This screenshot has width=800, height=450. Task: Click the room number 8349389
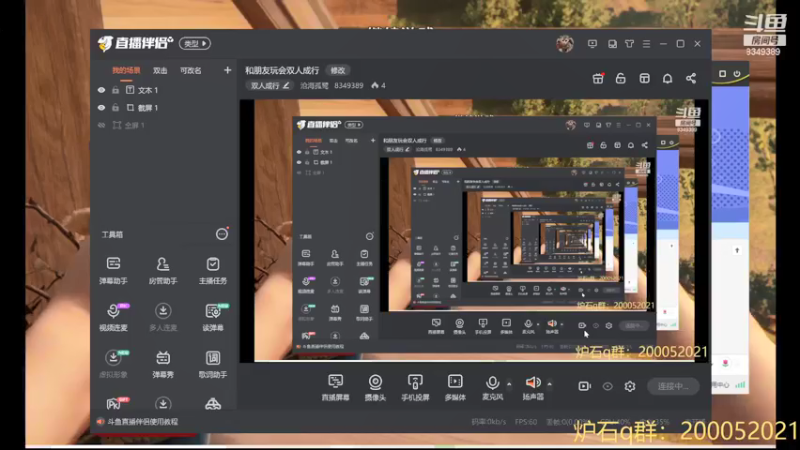pos(348,86)
